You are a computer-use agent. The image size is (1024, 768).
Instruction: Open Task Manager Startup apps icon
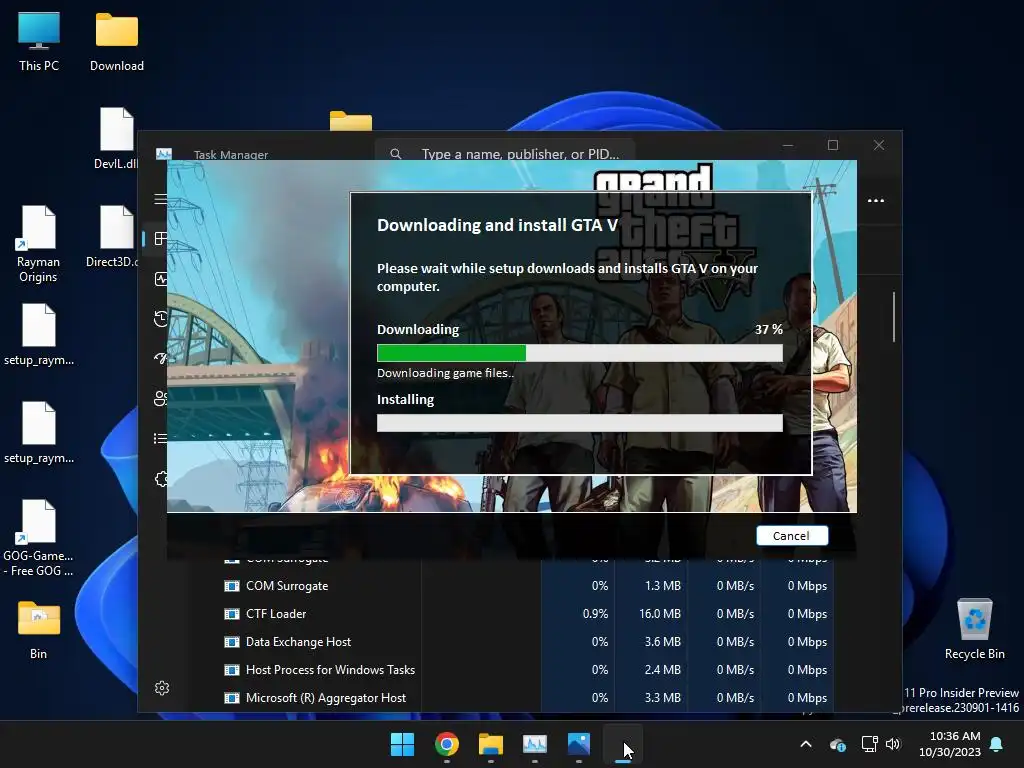click(x=161, y=359)
